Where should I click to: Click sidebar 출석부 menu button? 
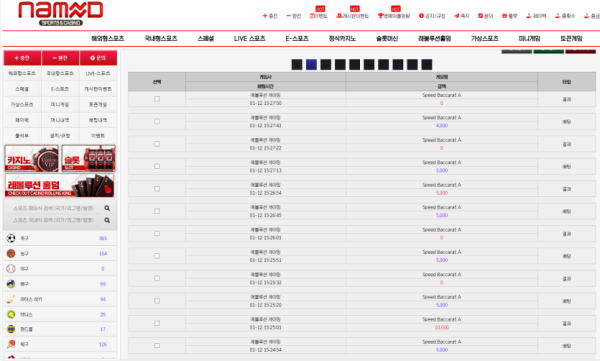point(22,136)
